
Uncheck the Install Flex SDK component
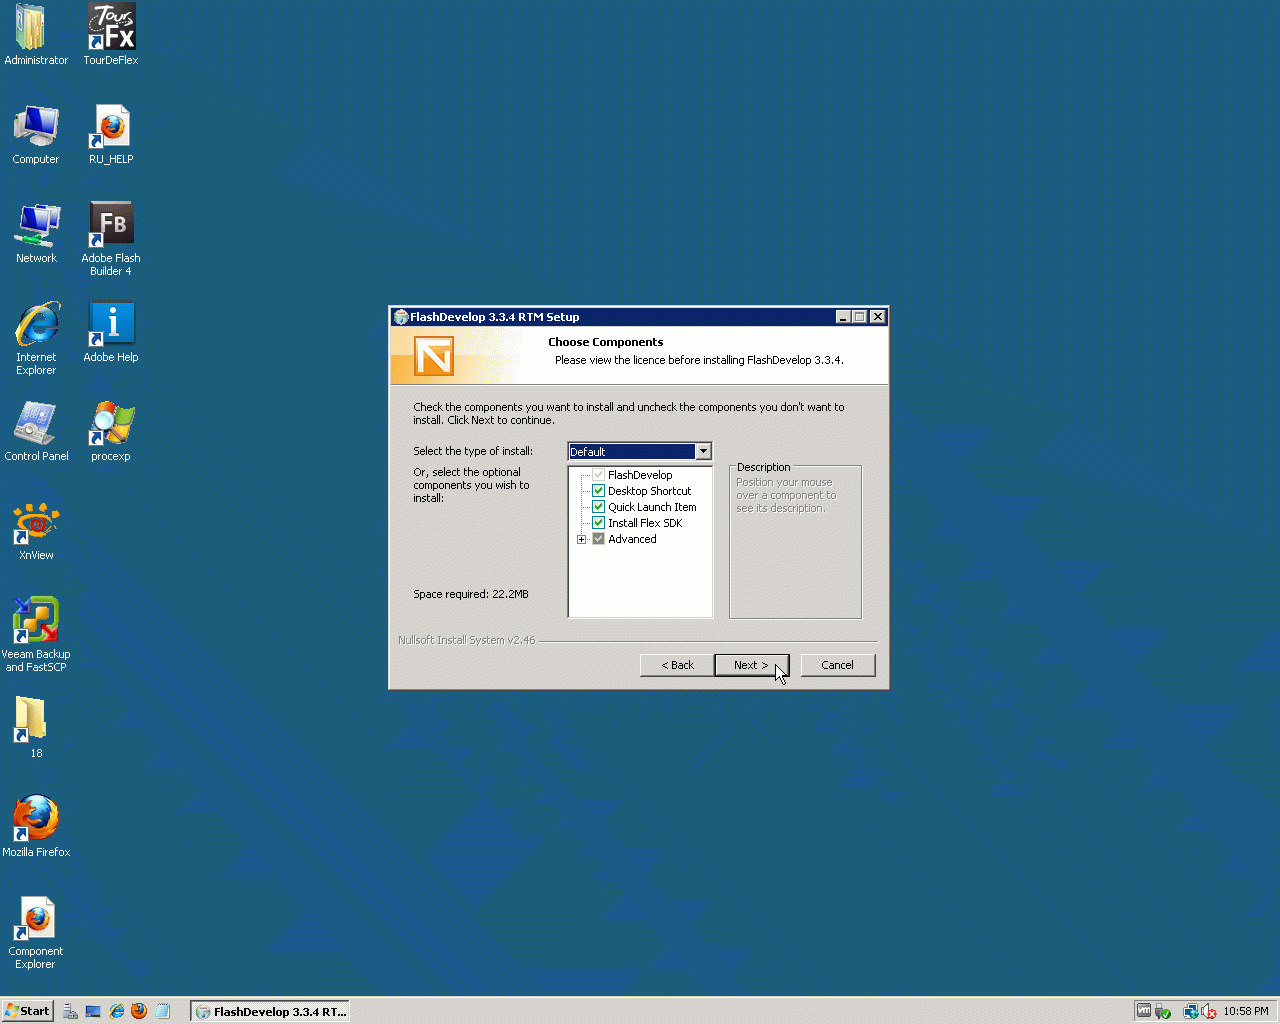click(x=598, y=523)
